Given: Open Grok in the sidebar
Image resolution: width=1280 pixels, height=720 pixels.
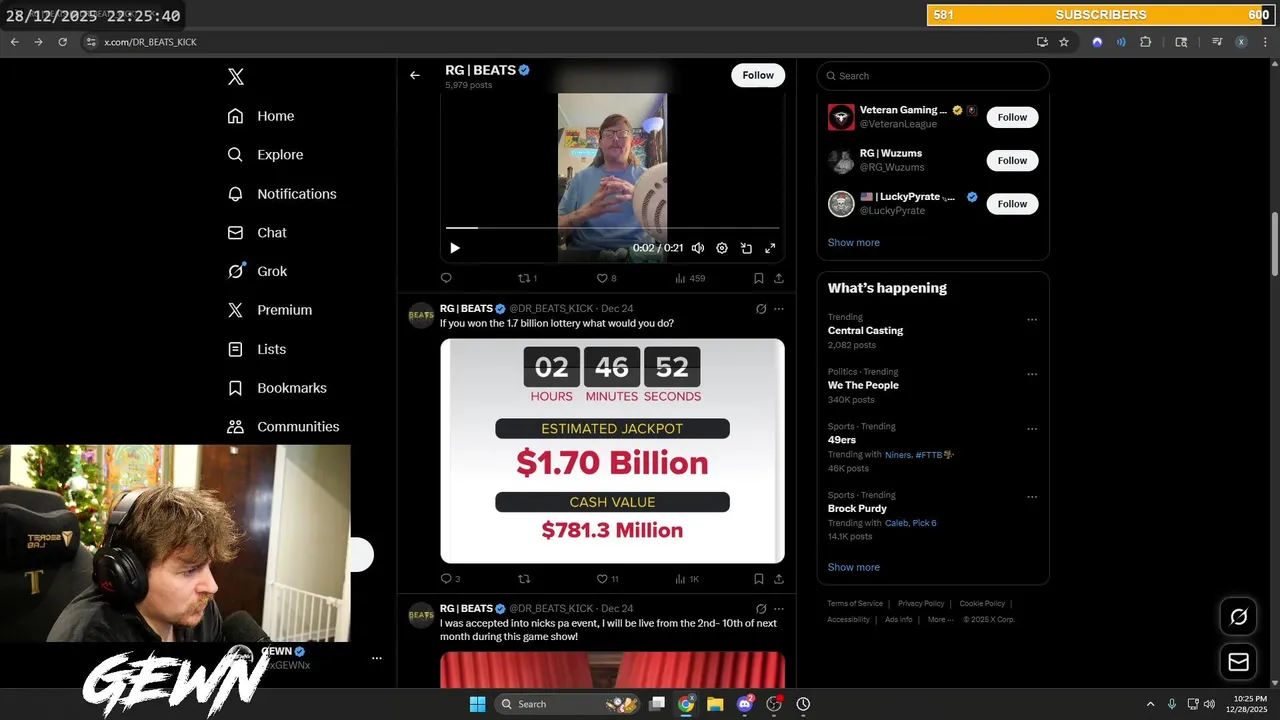Looking at the screenshot, I should pos(257,271).
